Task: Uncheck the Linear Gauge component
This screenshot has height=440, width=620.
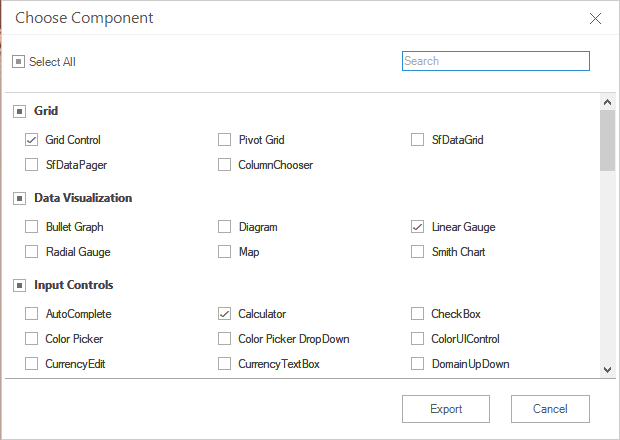Action: 418,227
